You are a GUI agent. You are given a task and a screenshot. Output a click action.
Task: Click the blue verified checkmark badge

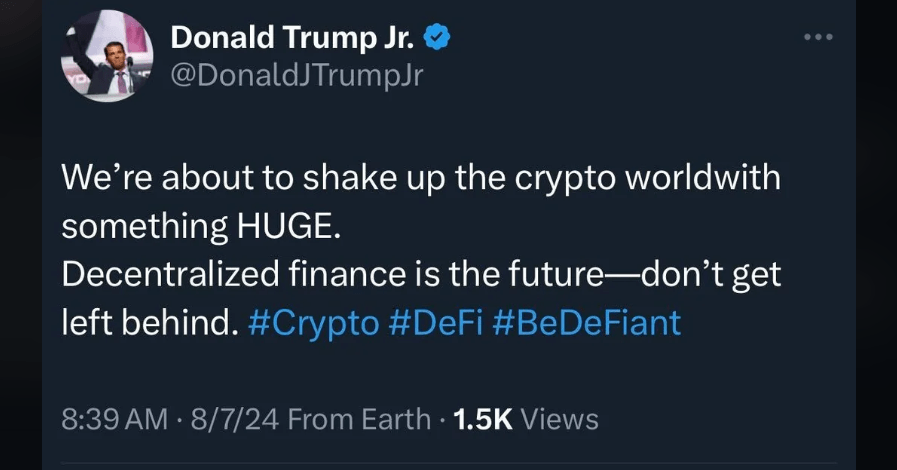pos(437,38)
